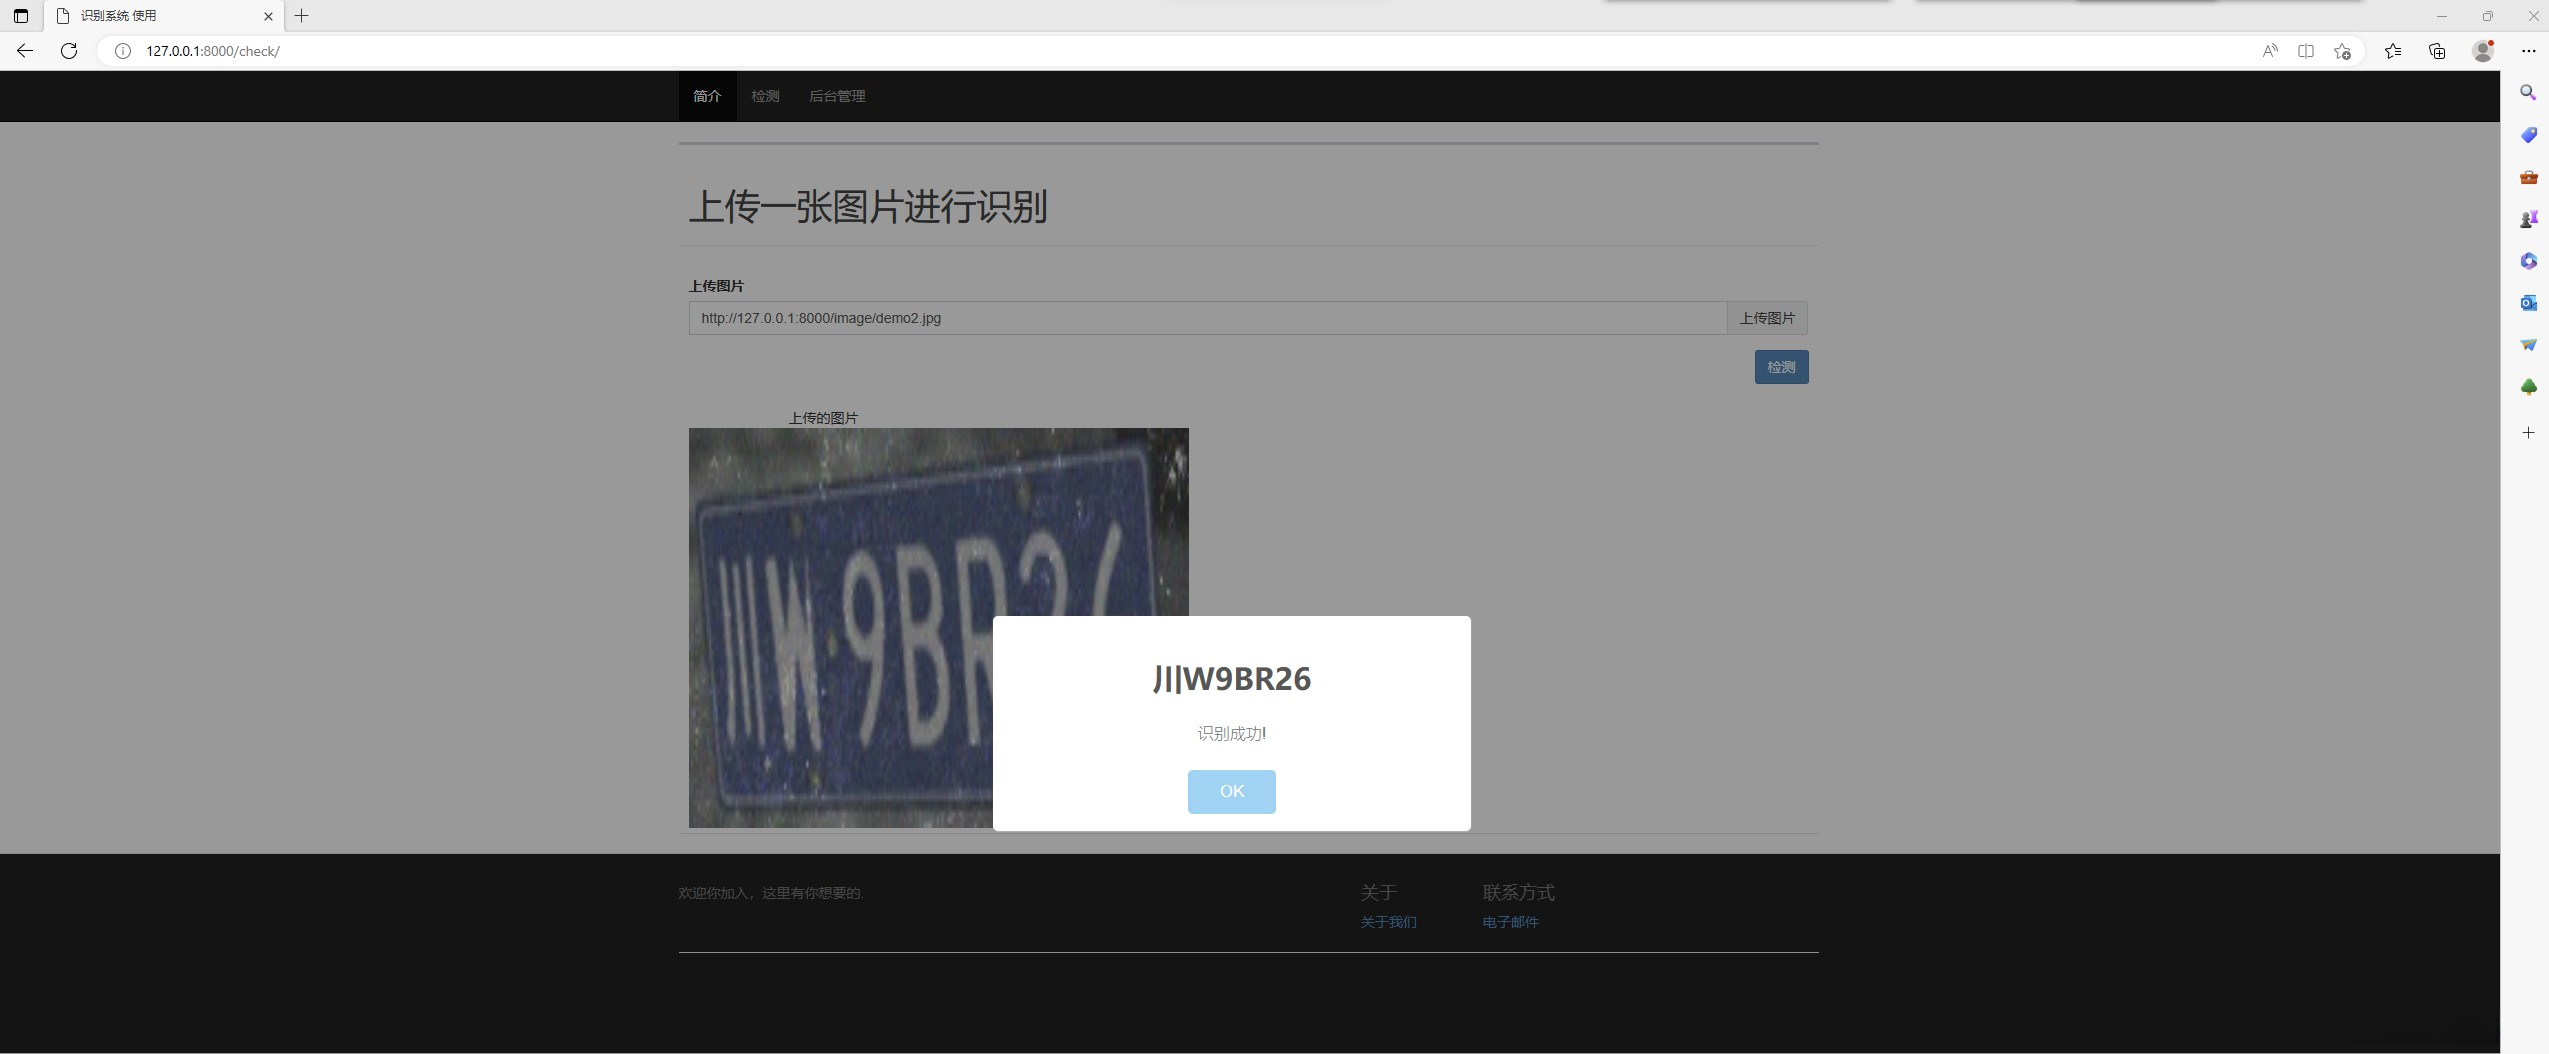Click the blue 检测 detect button
The height and width of the screenshot is (1054, 2549).
1781,367
